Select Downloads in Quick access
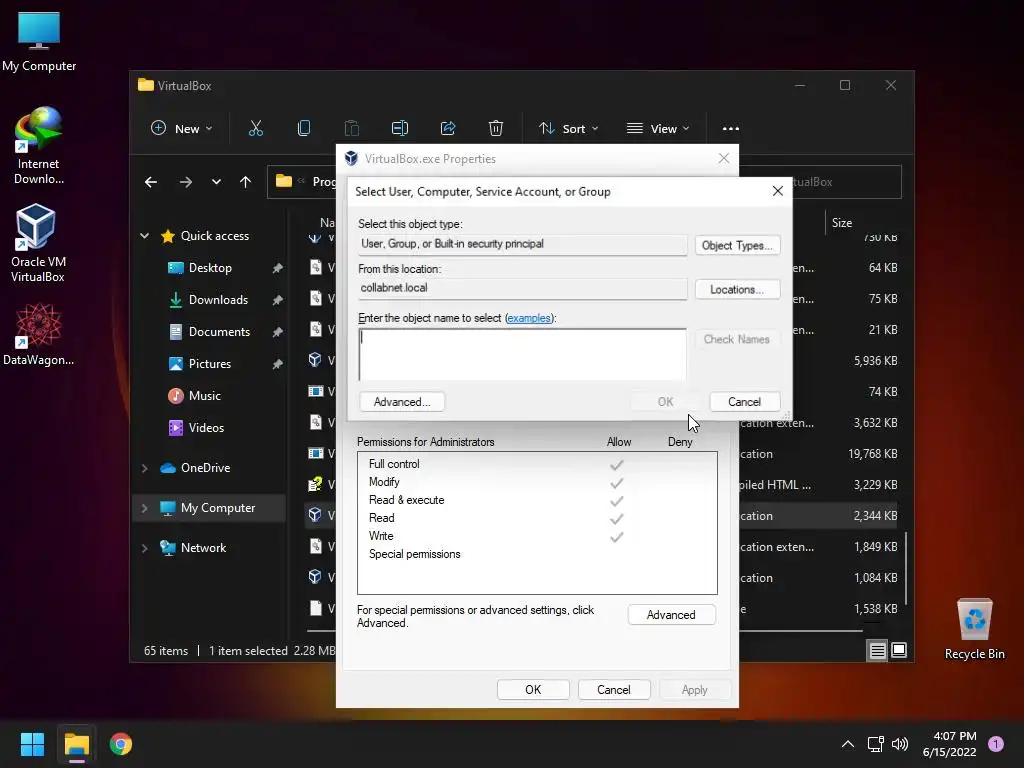 click(x=218, y=300)
